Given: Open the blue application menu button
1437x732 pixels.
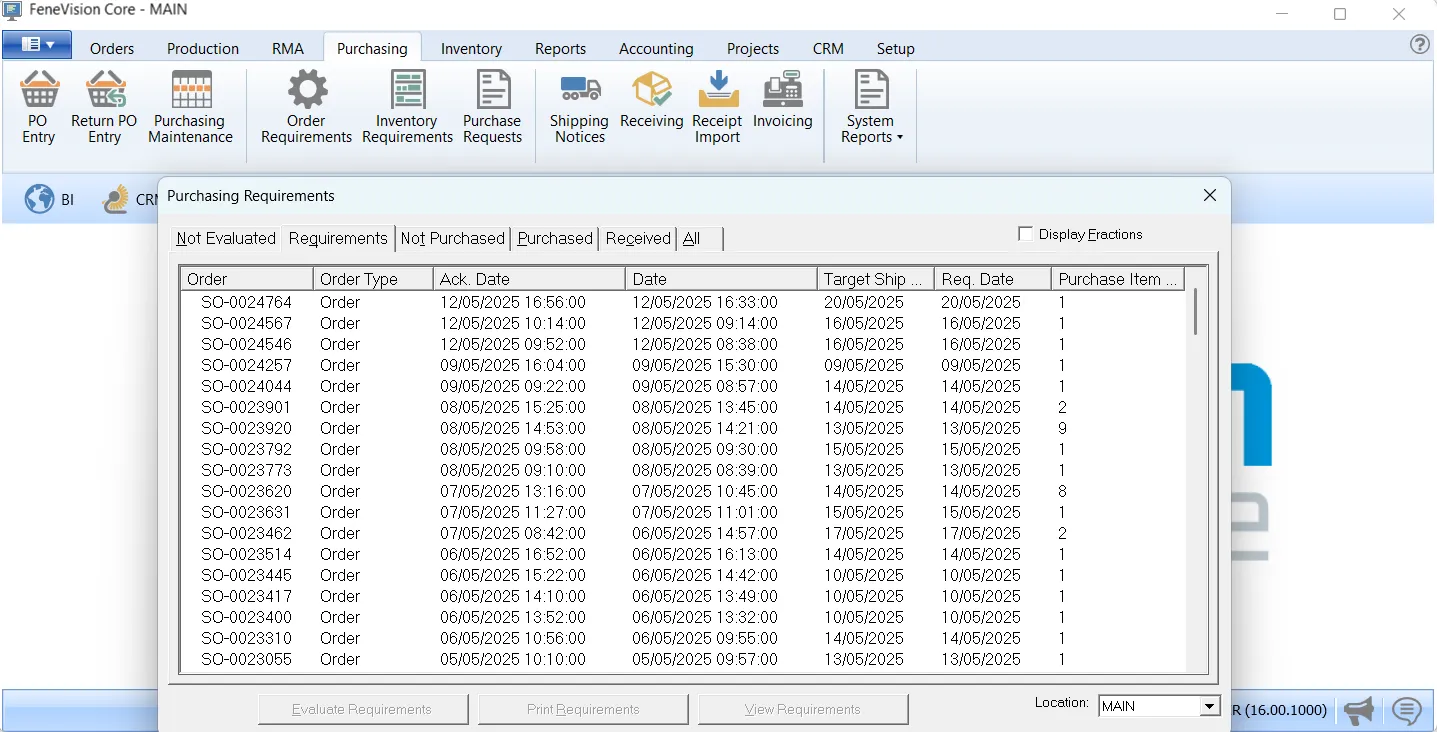Looking at the screenshot, I should click(37, 45).
